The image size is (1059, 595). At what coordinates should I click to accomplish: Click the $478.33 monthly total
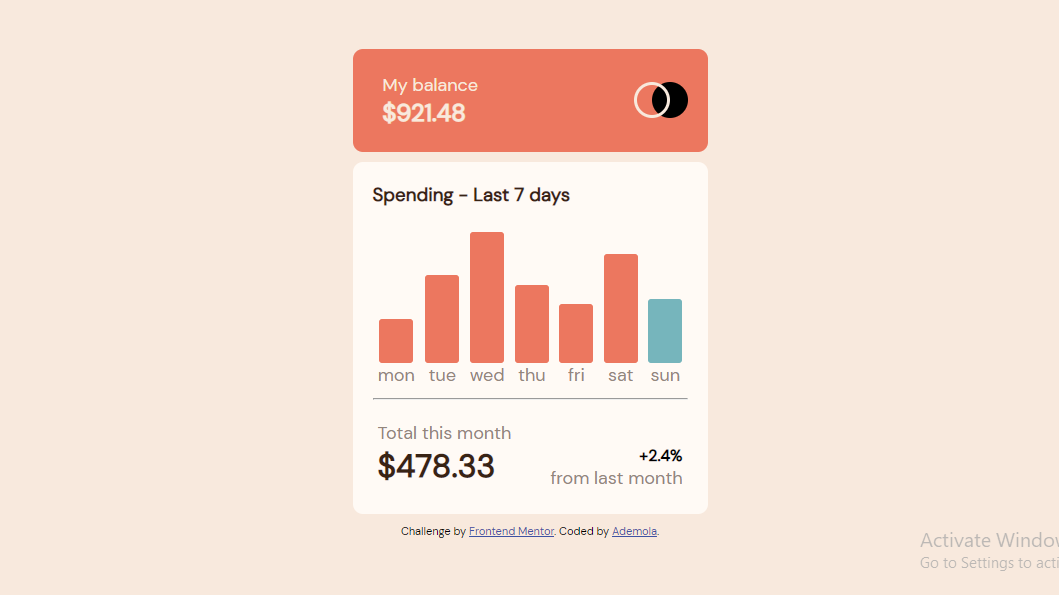pyautogui.click(x=436, y=466)
